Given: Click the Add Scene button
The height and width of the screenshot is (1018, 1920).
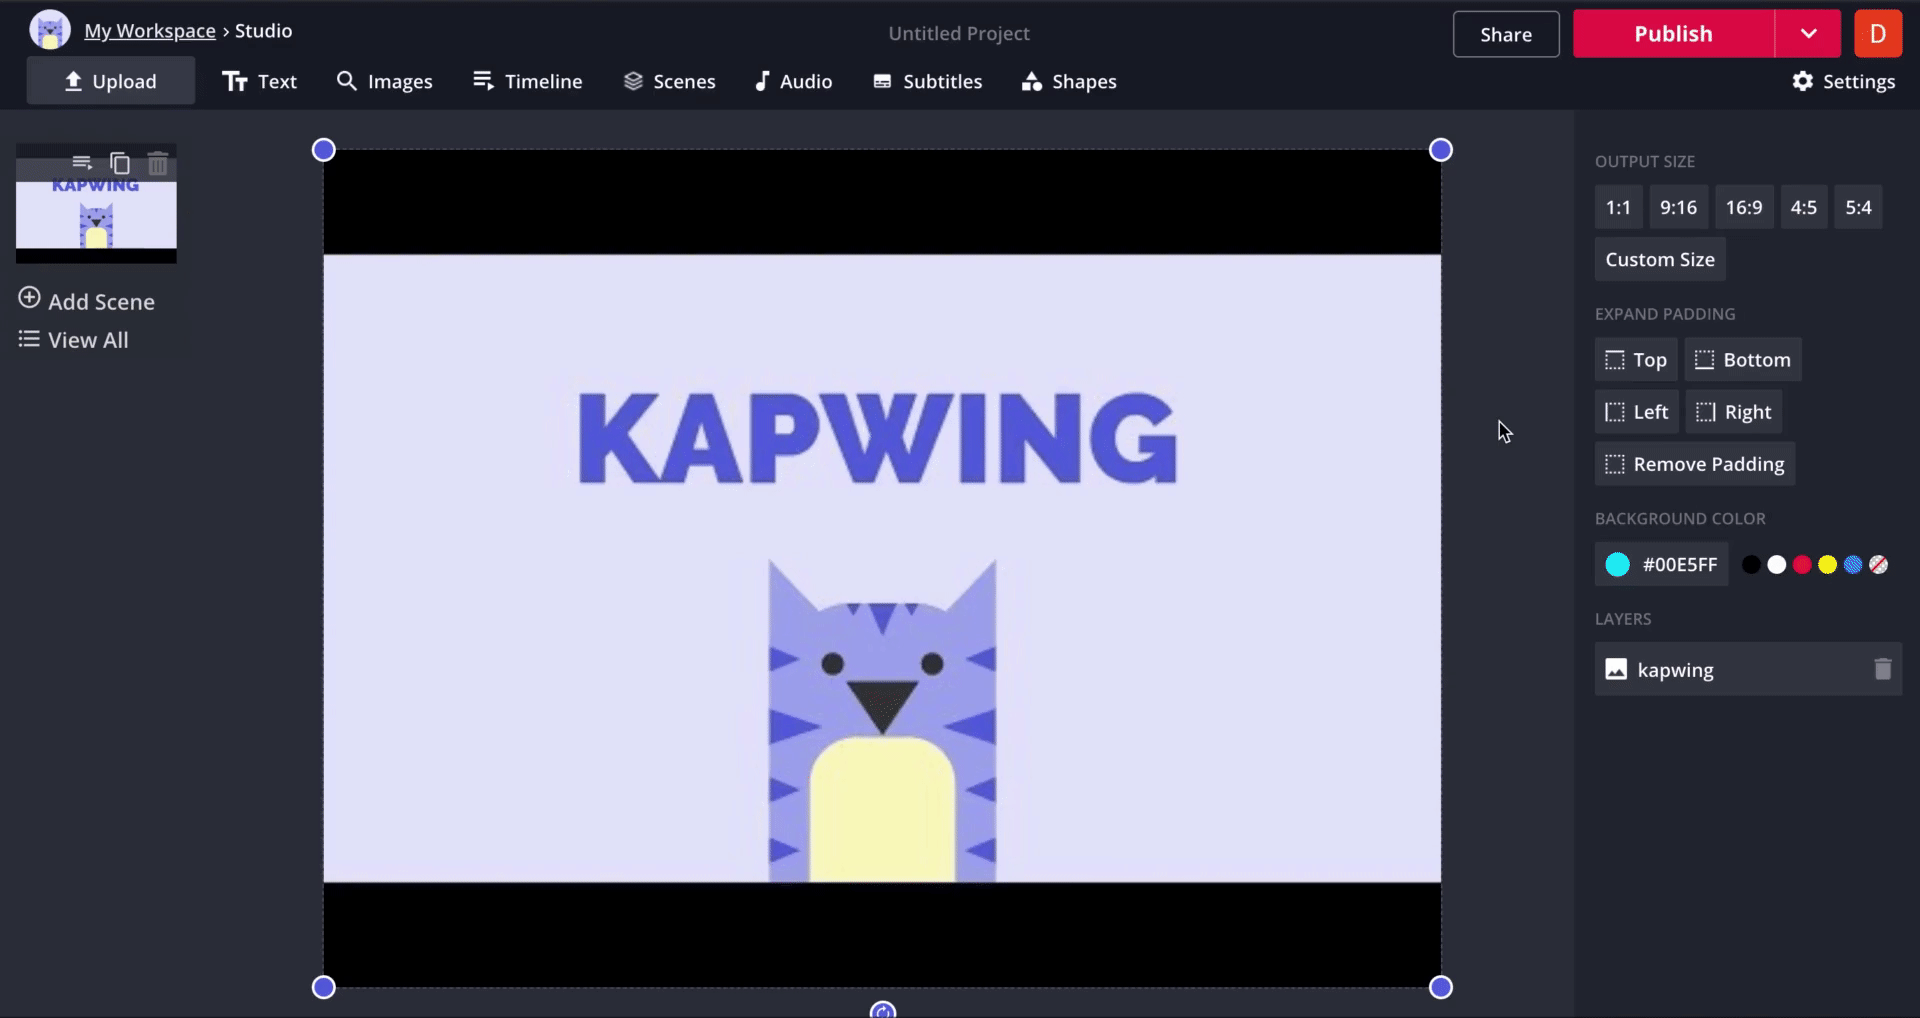Looking at the screenshot, I should (x=87, y=301).
